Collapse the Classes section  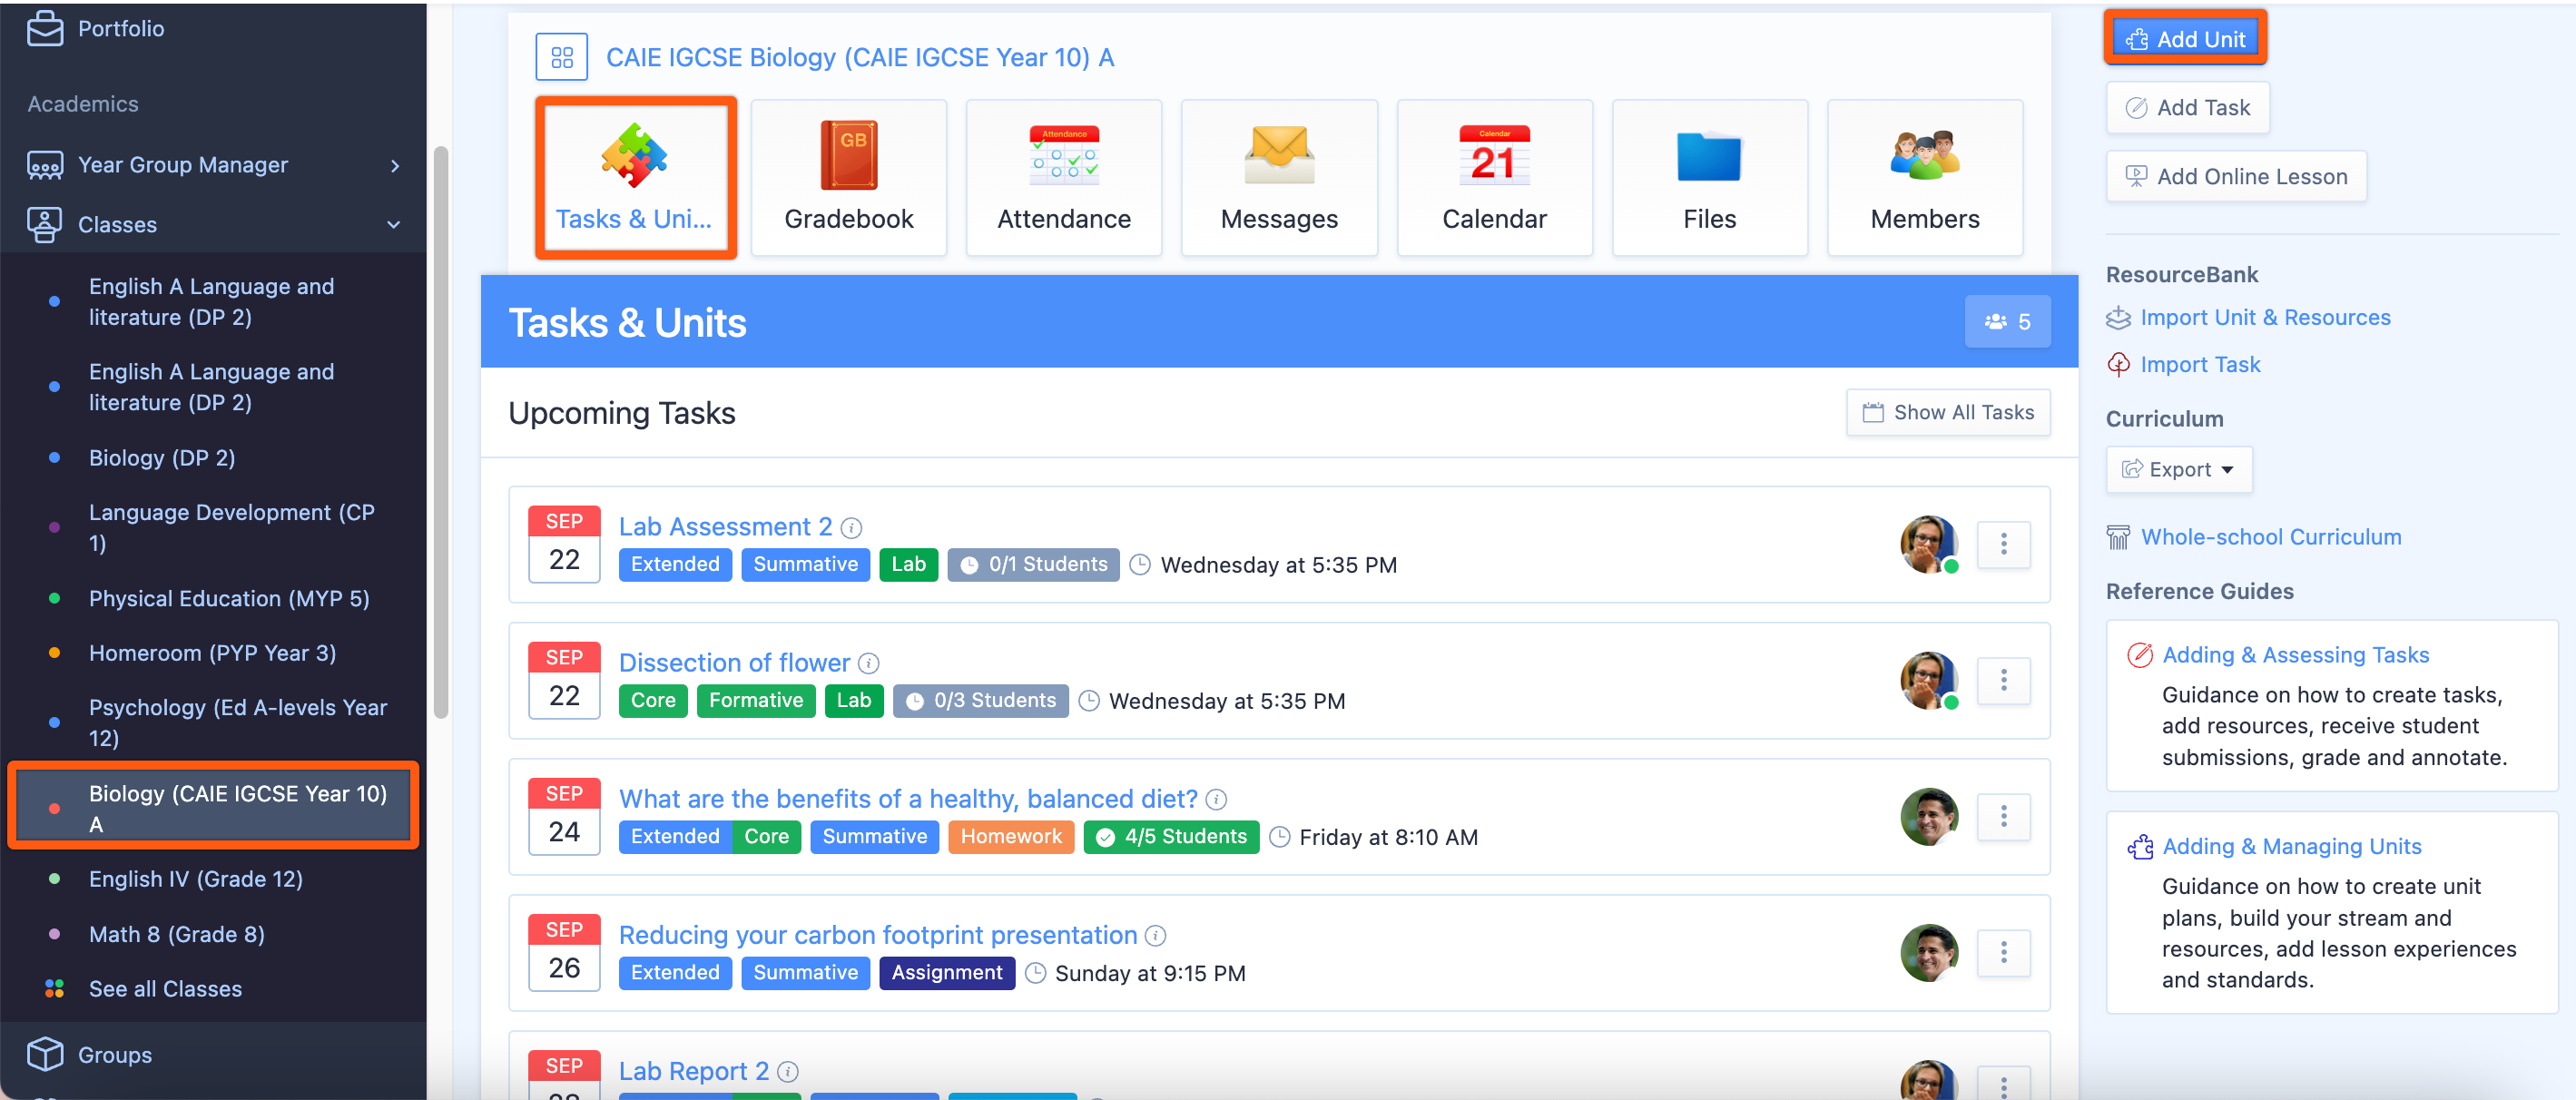393,225
